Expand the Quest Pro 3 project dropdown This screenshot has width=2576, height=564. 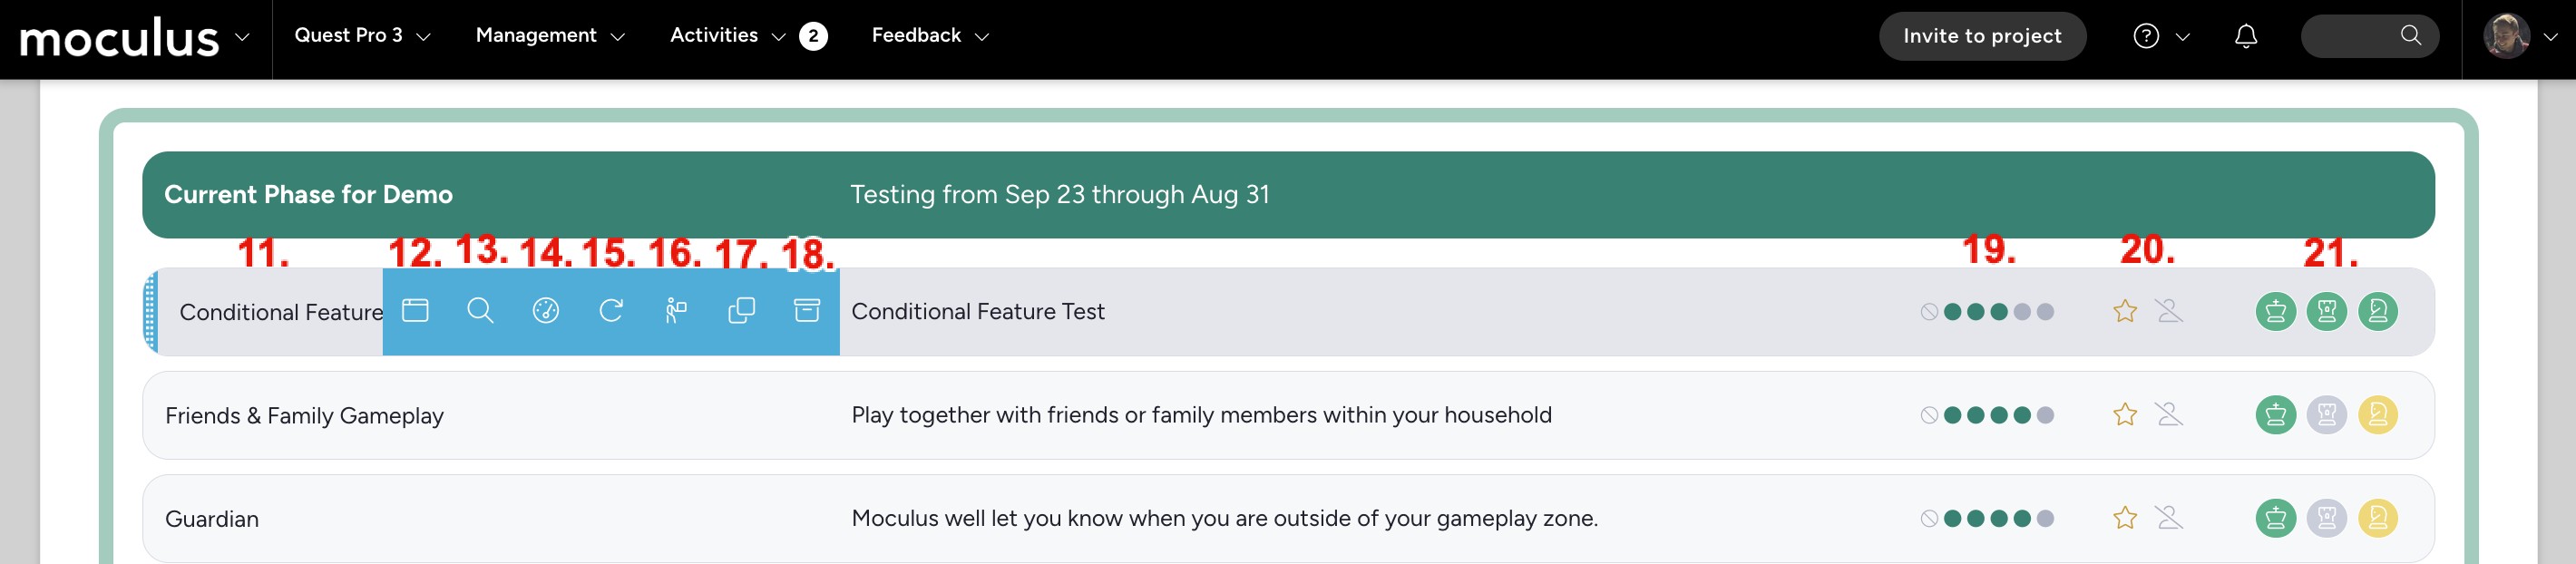click(x=362, y=36)
